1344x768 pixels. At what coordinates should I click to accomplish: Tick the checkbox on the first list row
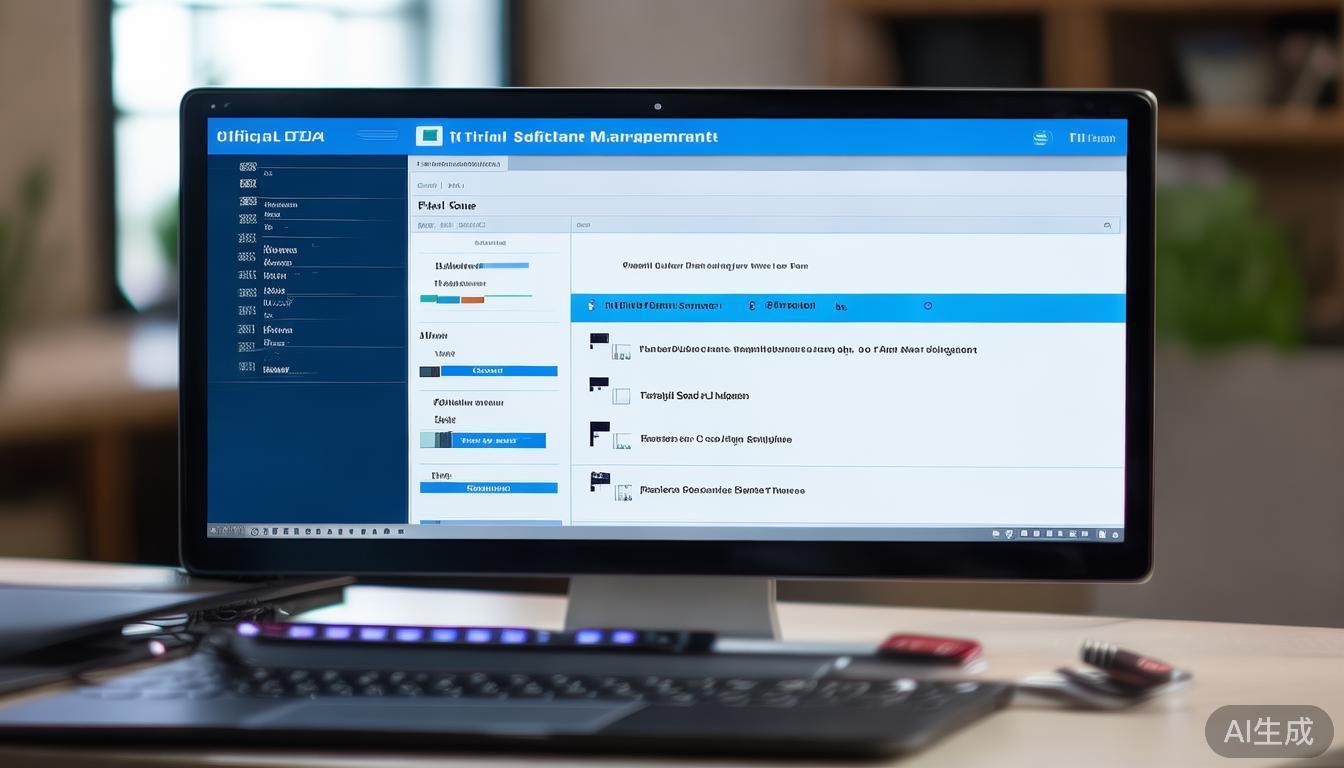click(x=621, y=352)
